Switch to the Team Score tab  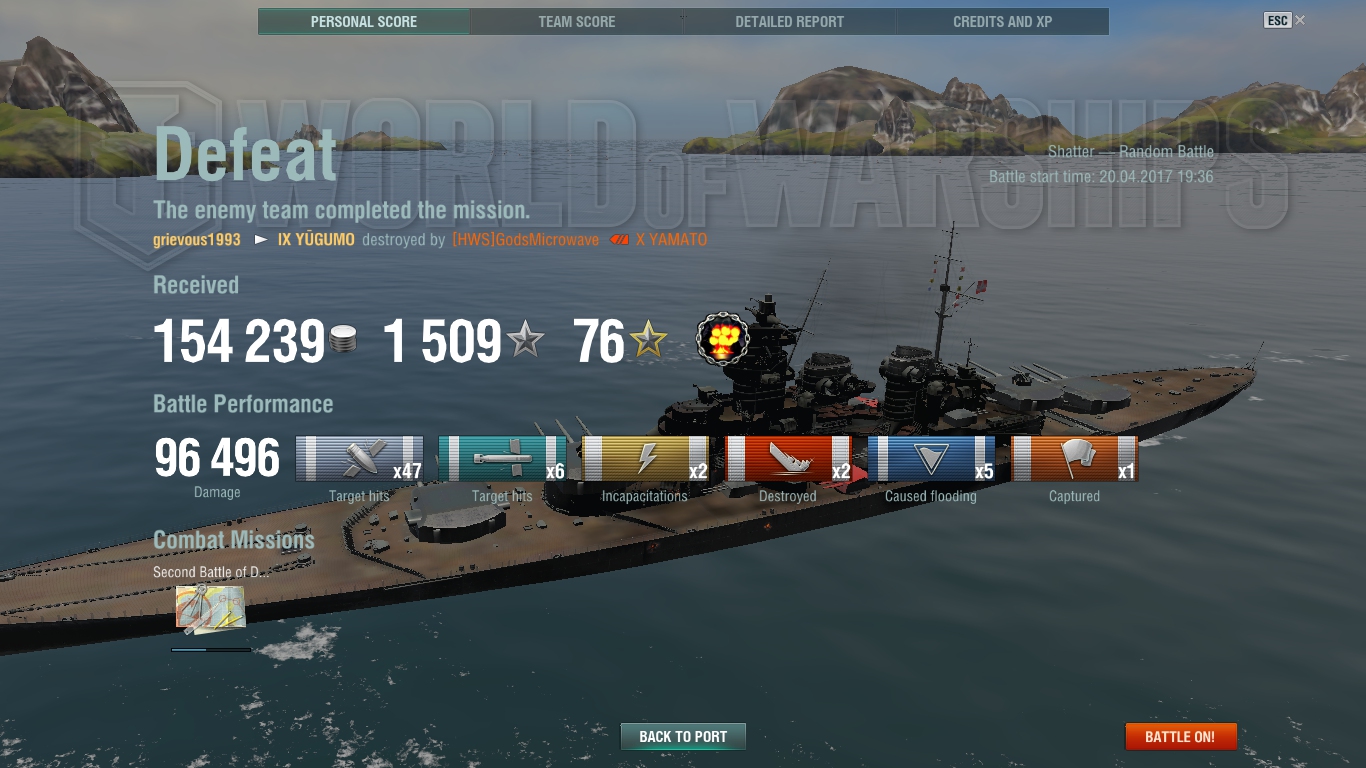pos(577,22)
